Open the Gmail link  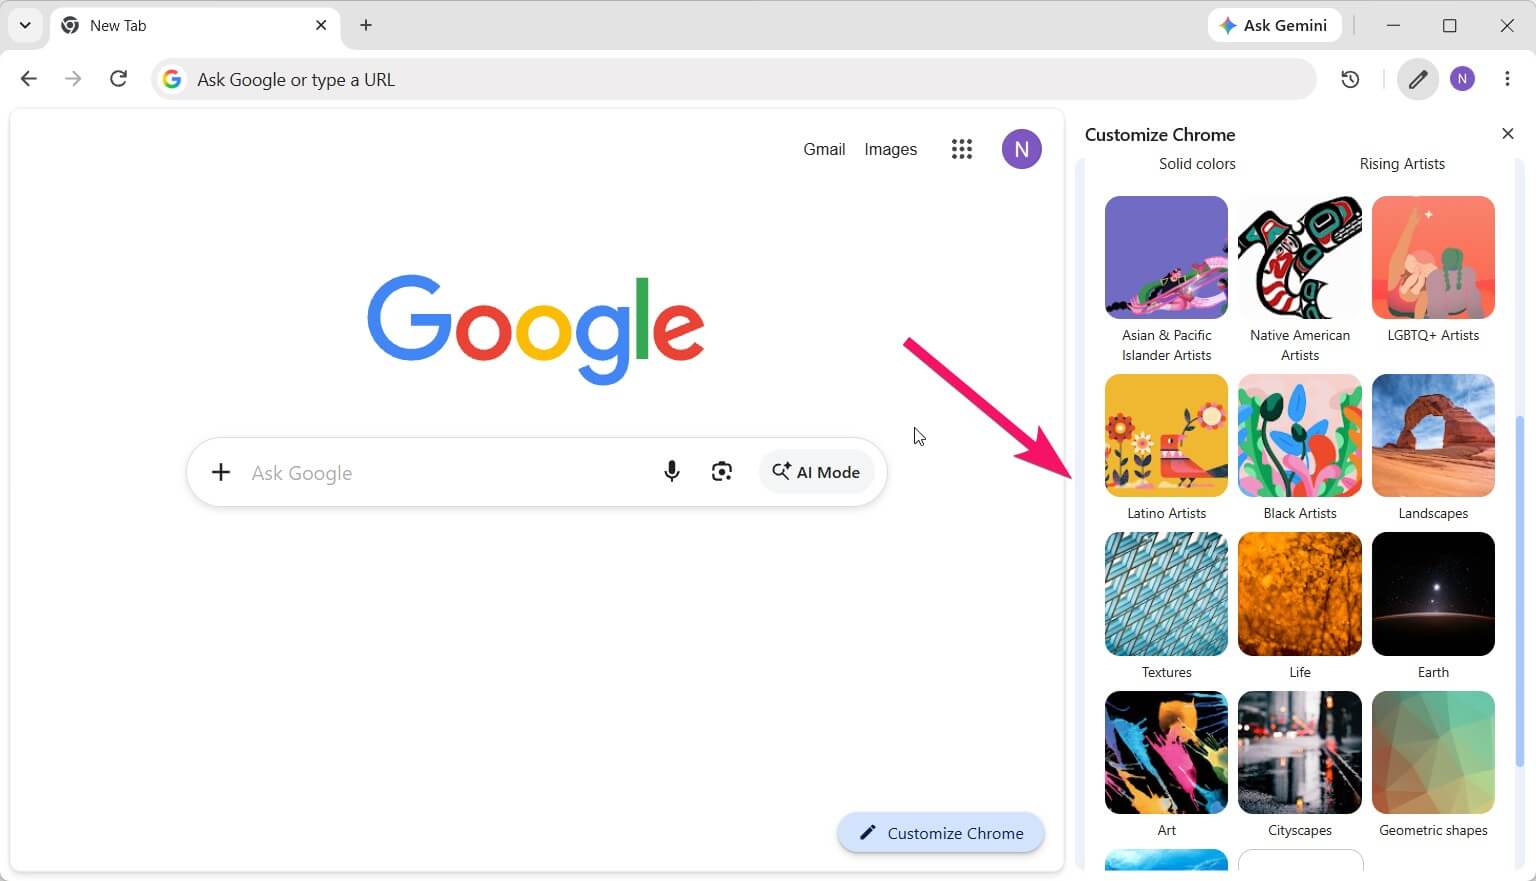[x=824, y=149]
